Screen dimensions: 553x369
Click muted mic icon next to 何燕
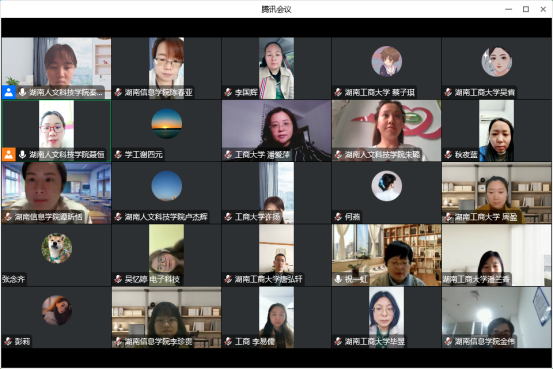click(338, 217)
